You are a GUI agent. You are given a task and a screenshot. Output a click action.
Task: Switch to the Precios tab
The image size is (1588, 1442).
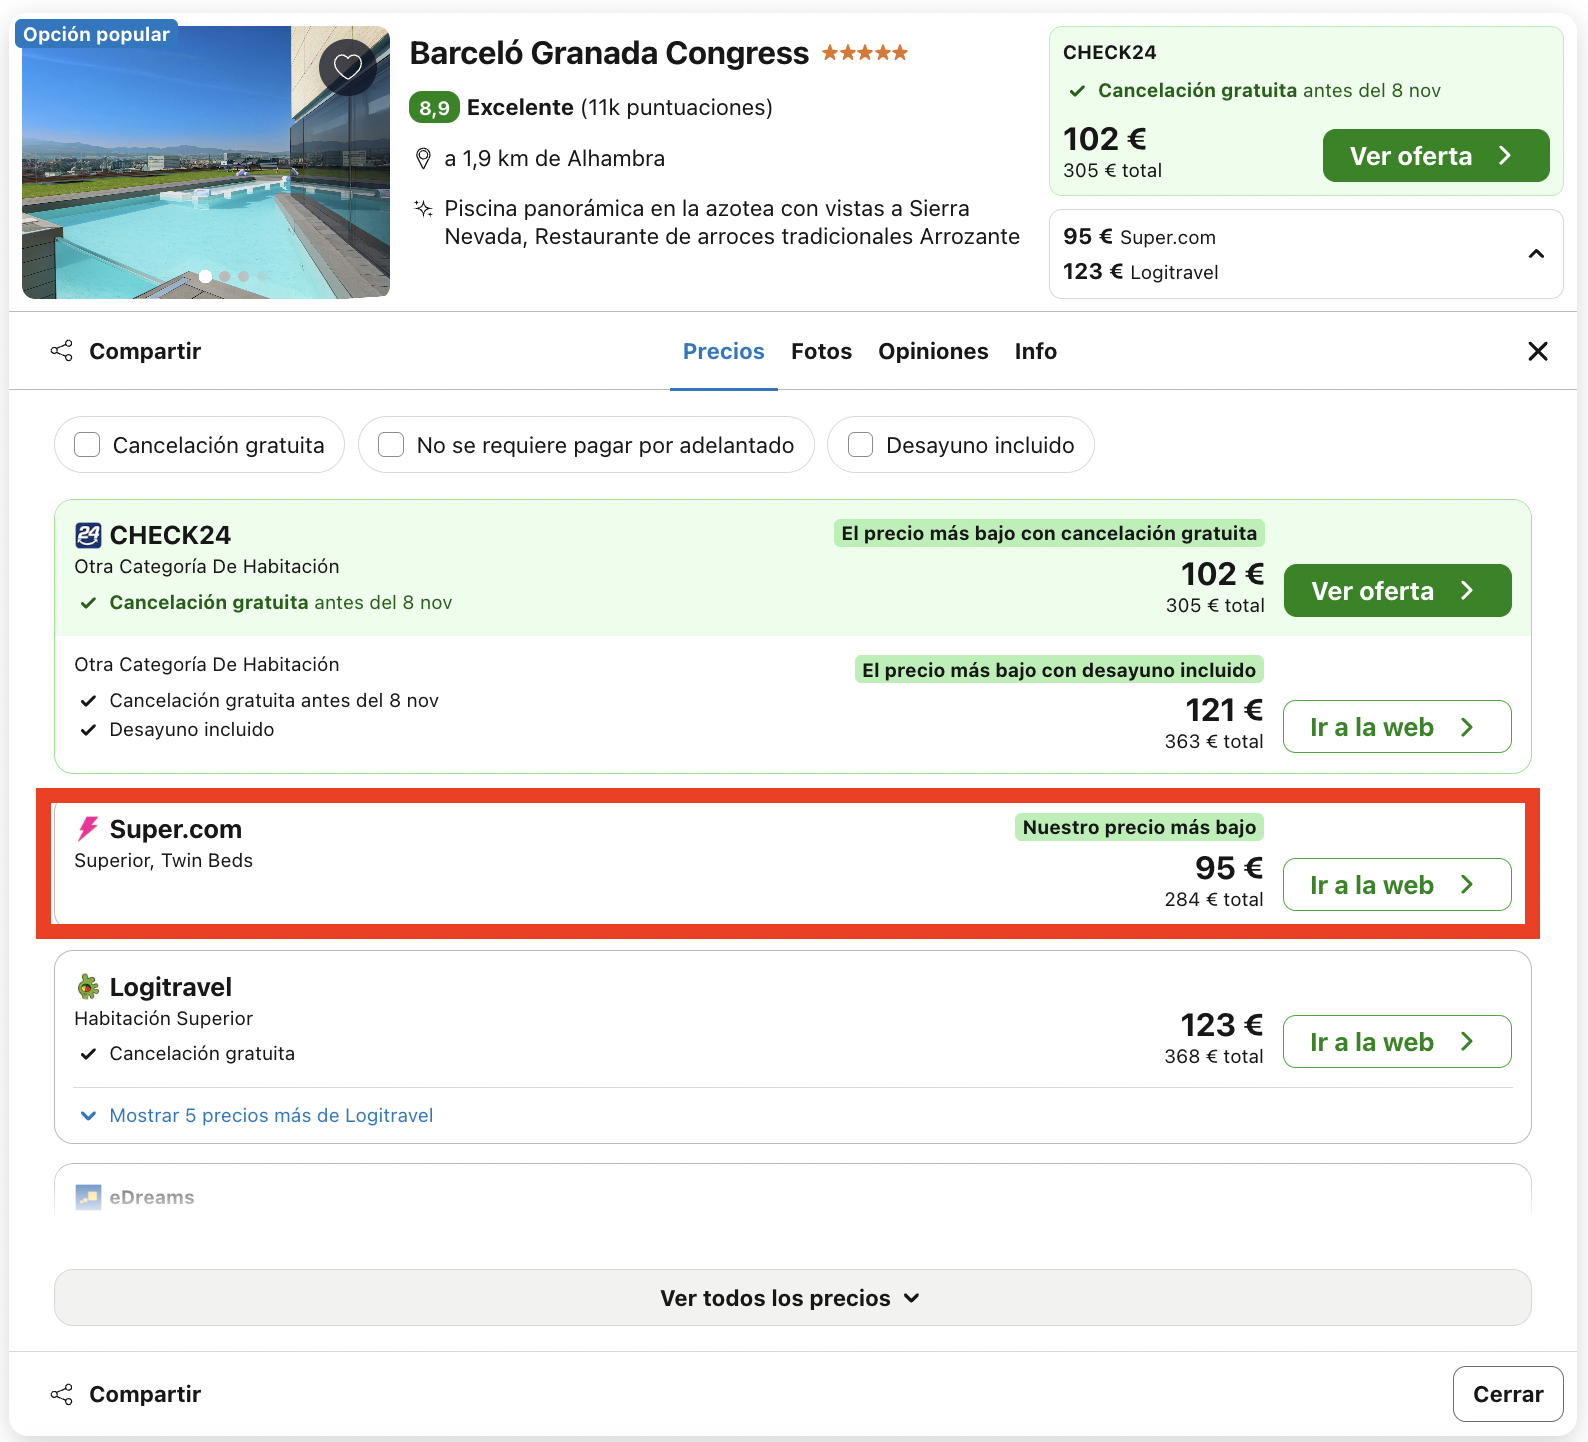(724, 351)
